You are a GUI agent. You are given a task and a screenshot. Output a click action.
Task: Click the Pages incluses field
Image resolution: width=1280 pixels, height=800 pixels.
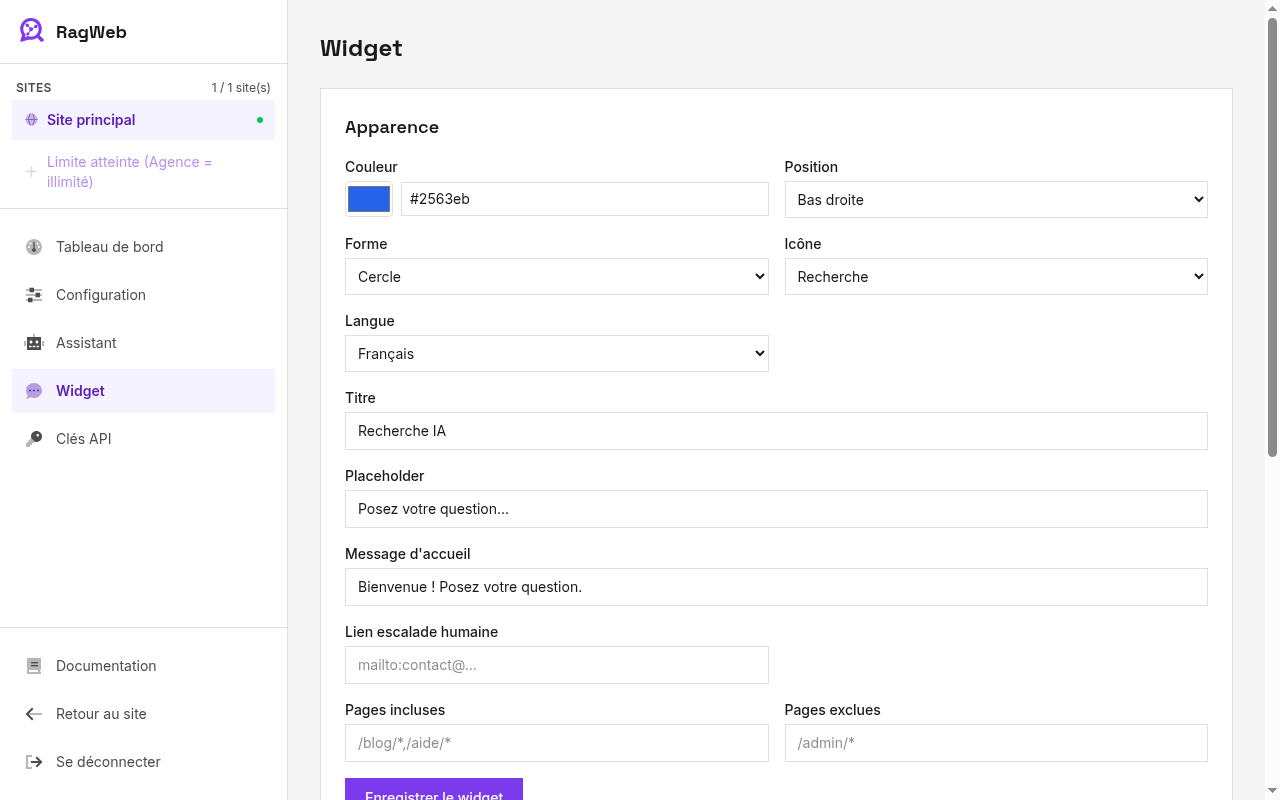point(557,743)
